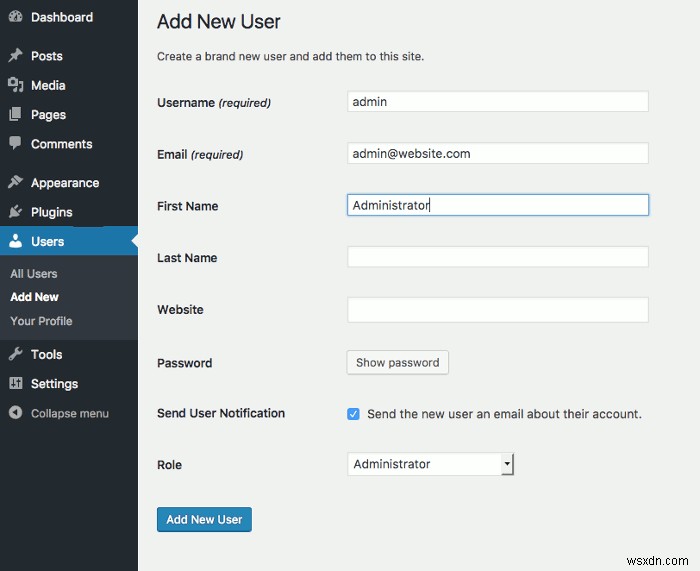
Task: Open the Dashboard menu item
Action: click(69, 17)
